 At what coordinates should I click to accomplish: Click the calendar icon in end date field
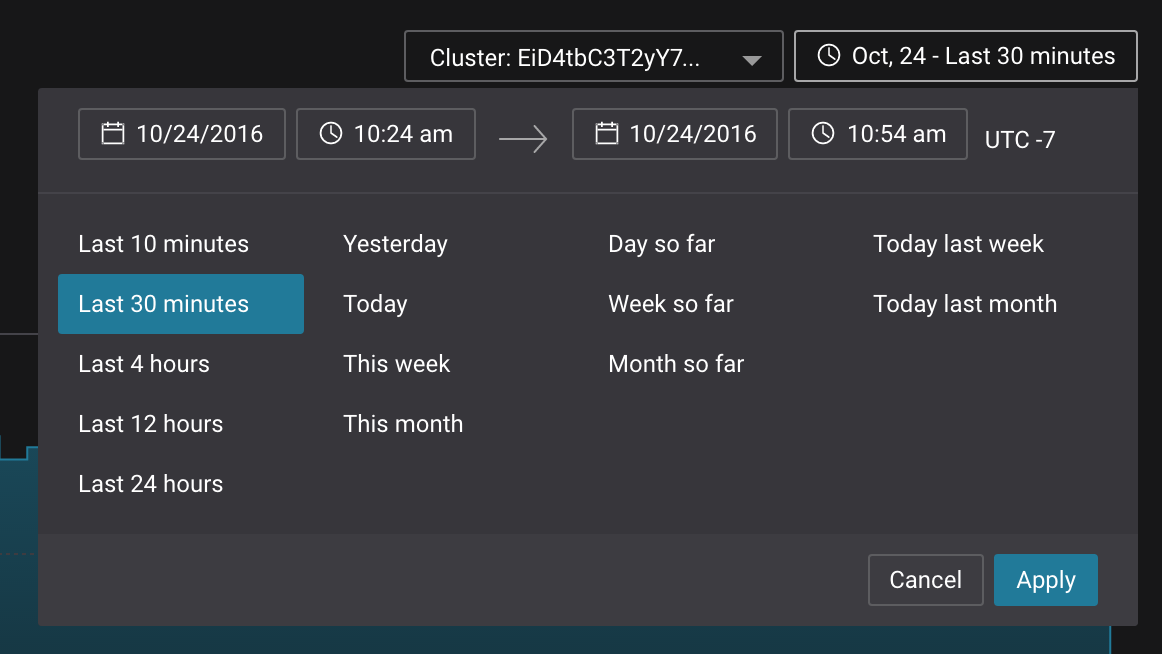tap(607, 134)
